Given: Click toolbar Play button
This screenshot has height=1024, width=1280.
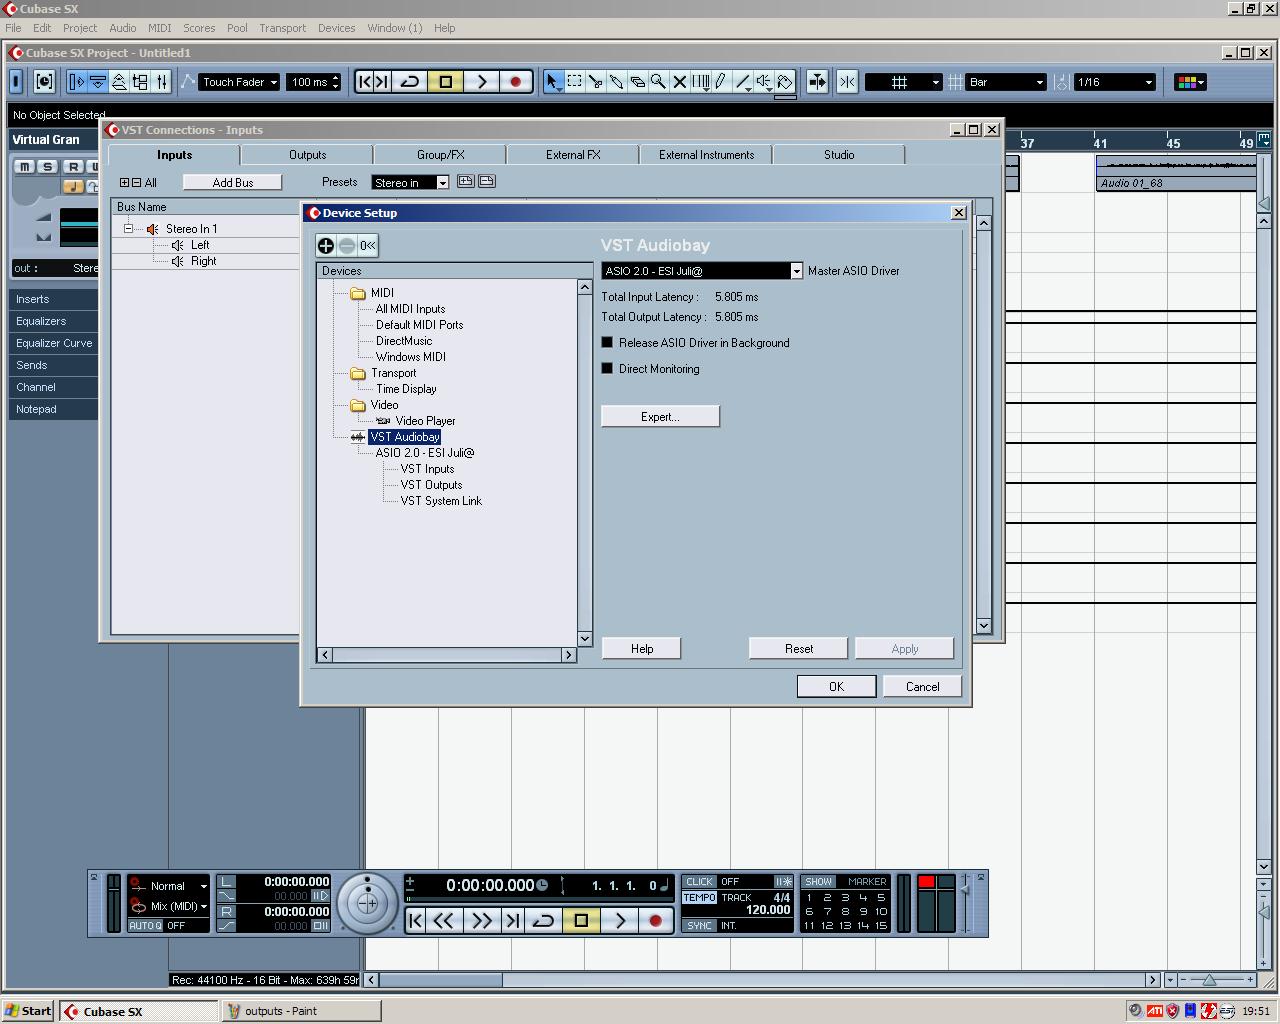Looking at the screenshot, I should (481, 82).
